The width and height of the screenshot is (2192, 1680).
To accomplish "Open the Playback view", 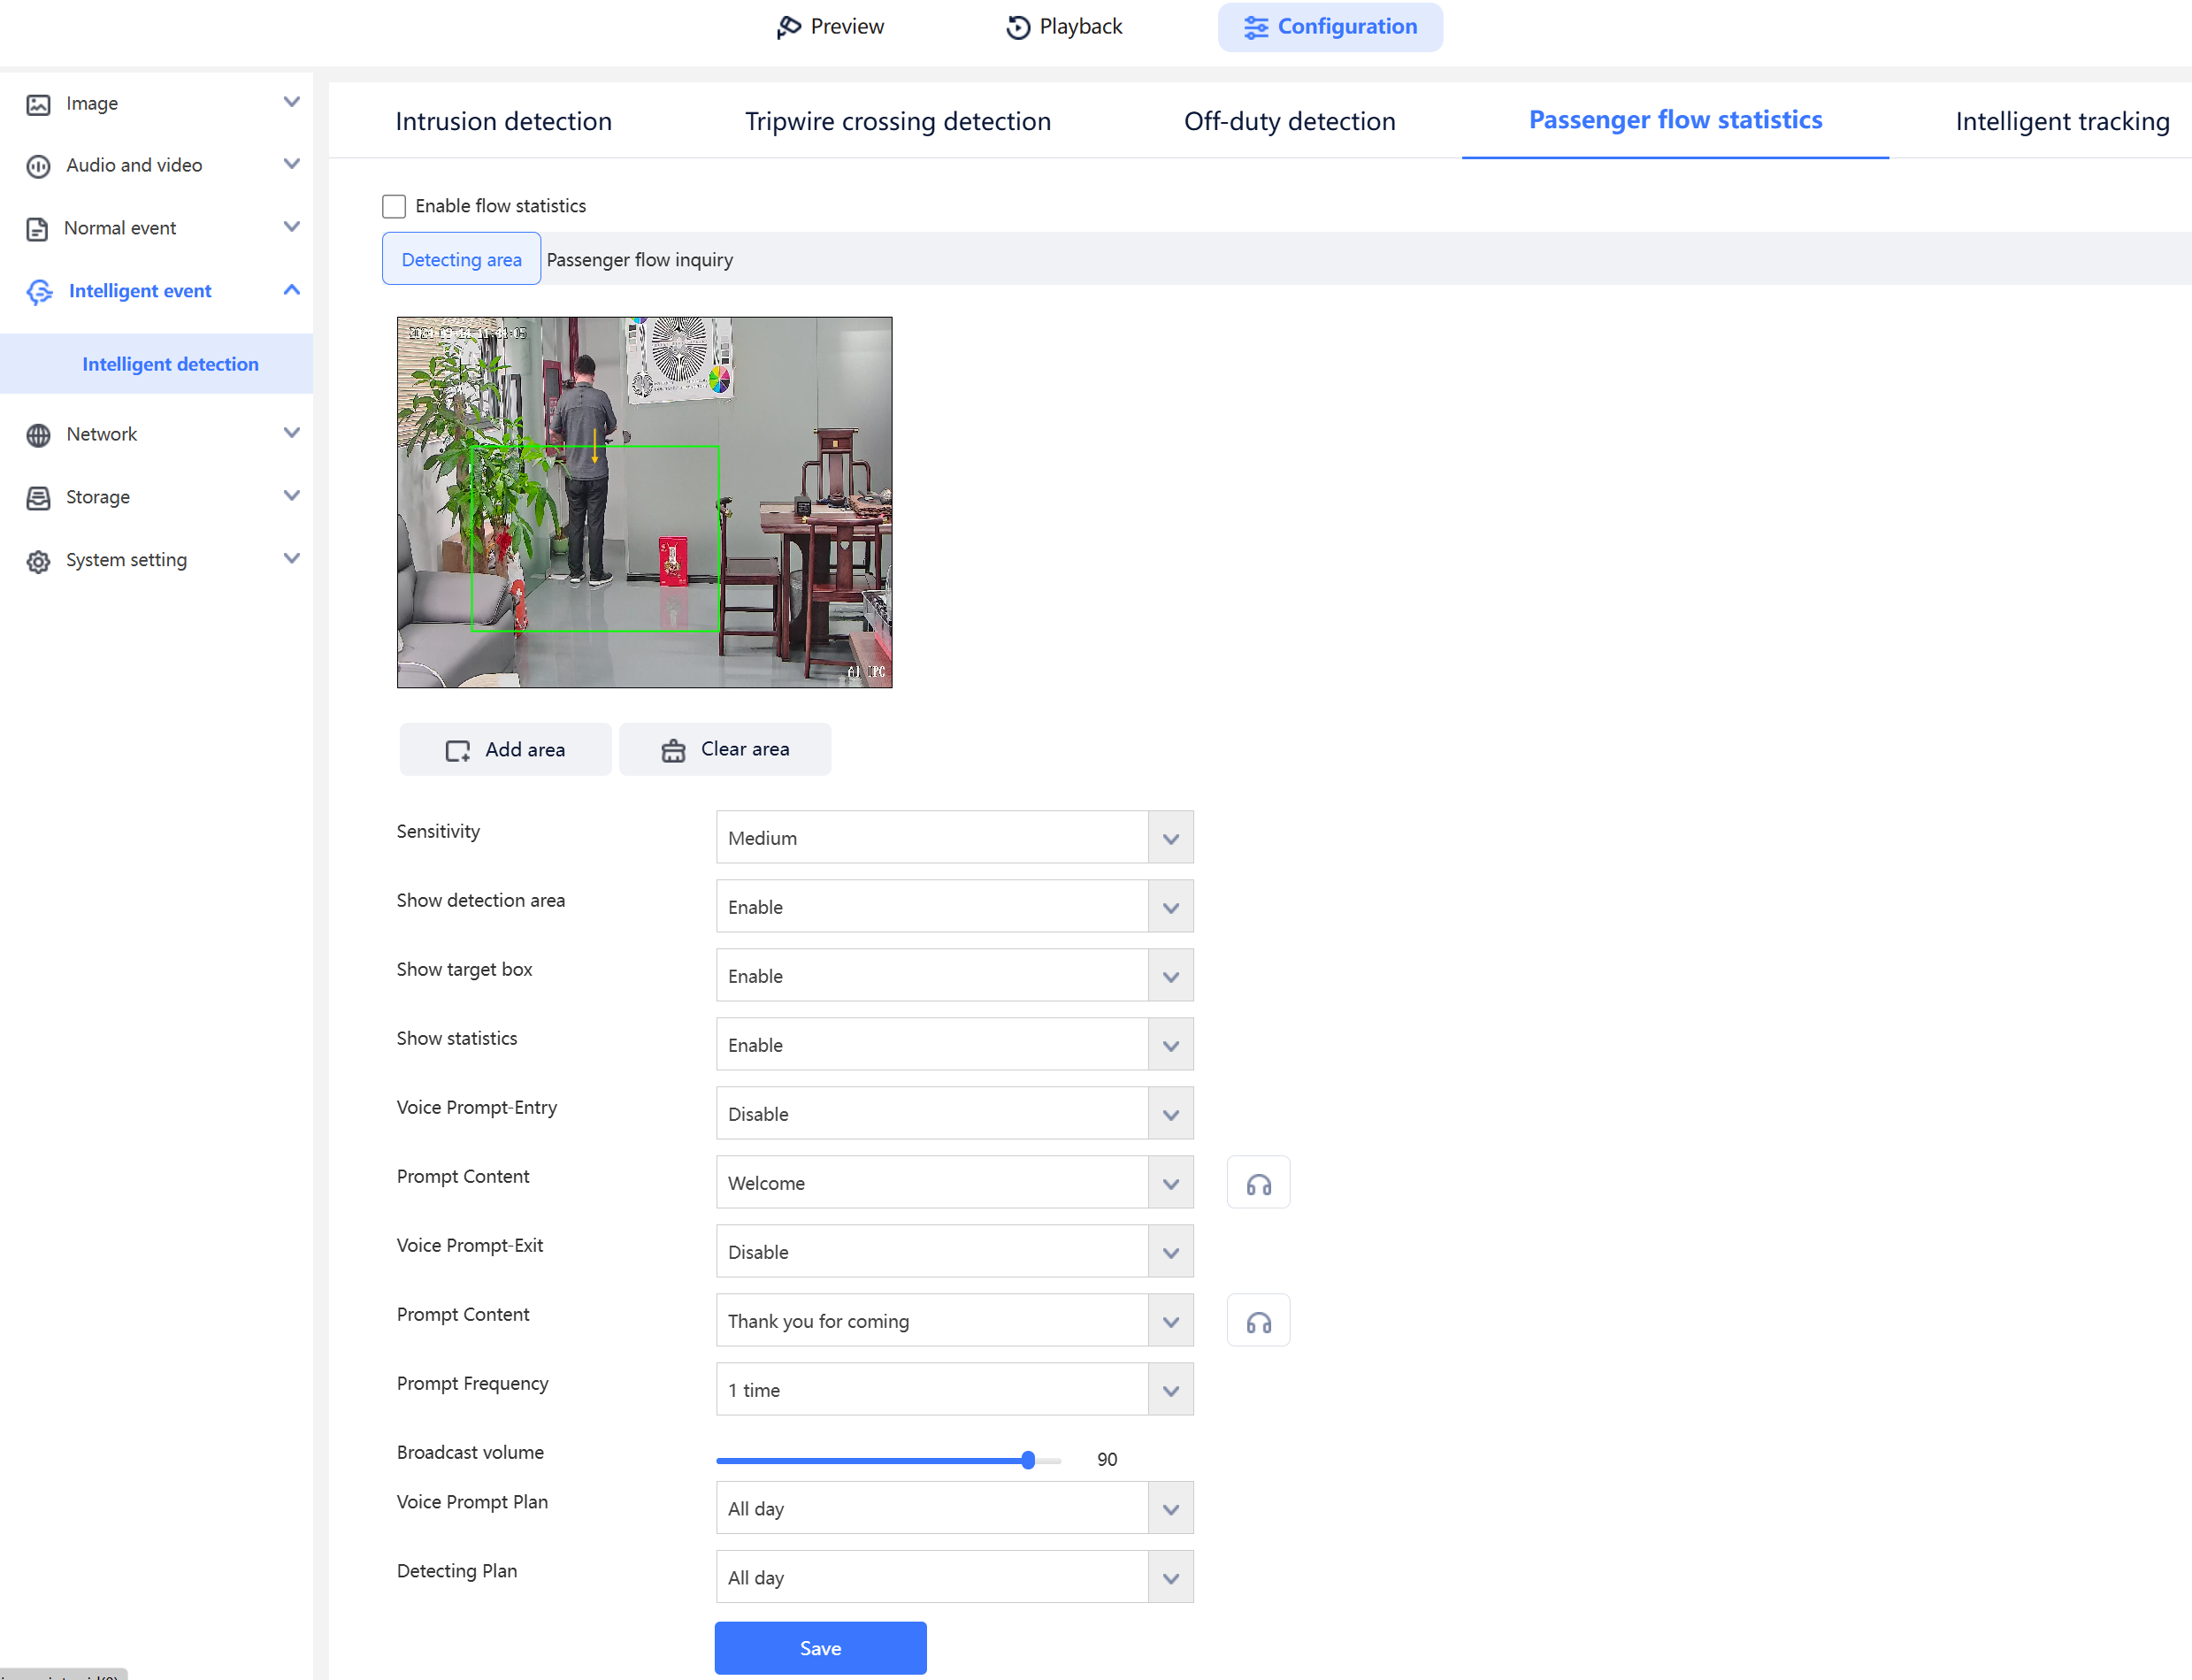I will [1064, 27].
